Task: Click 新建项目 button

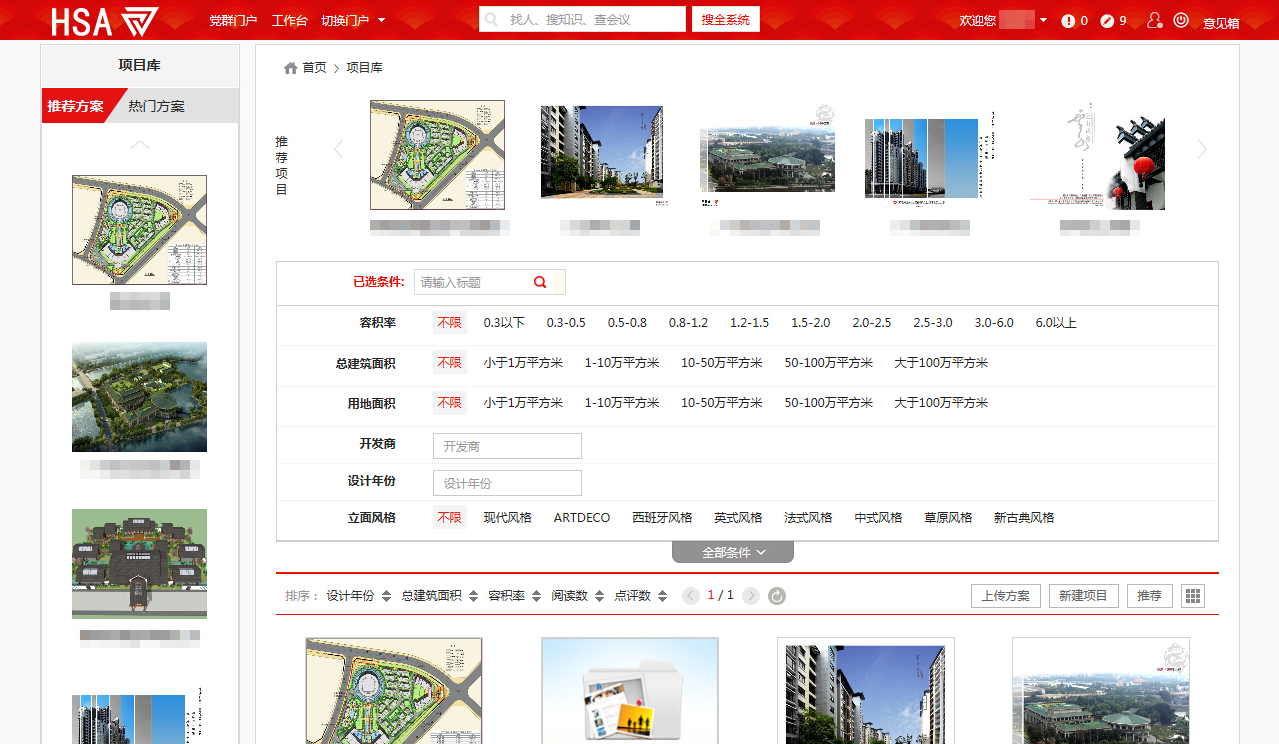Action: tap(1084, 596)
